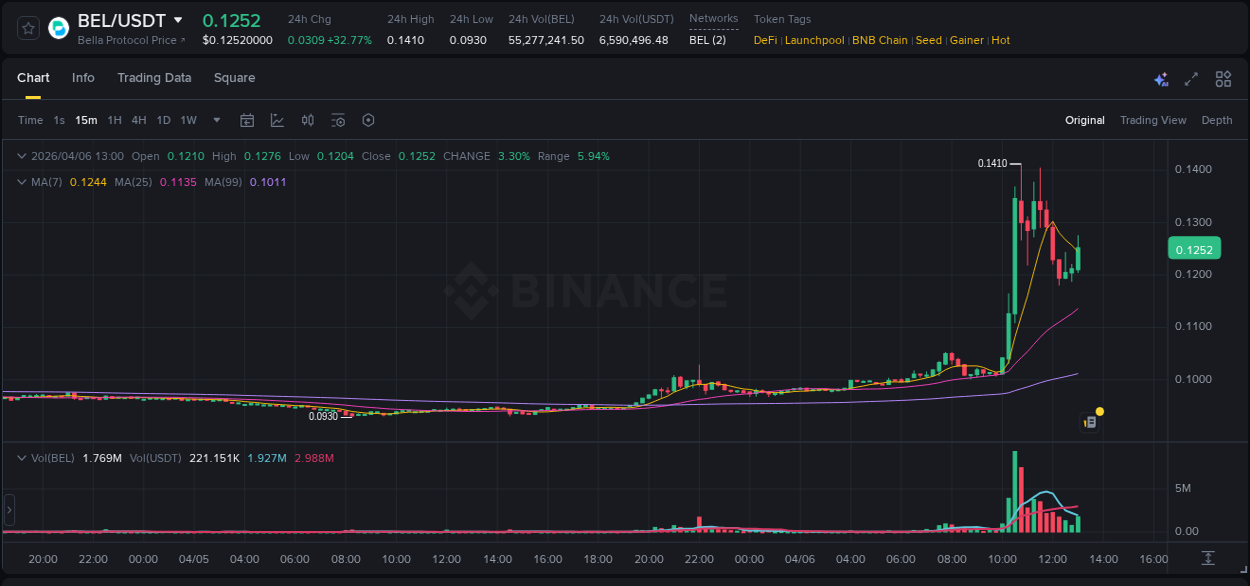The image size is (1250, 586).
Task: Select the 1s interval
Action: [x=59, y=120]
